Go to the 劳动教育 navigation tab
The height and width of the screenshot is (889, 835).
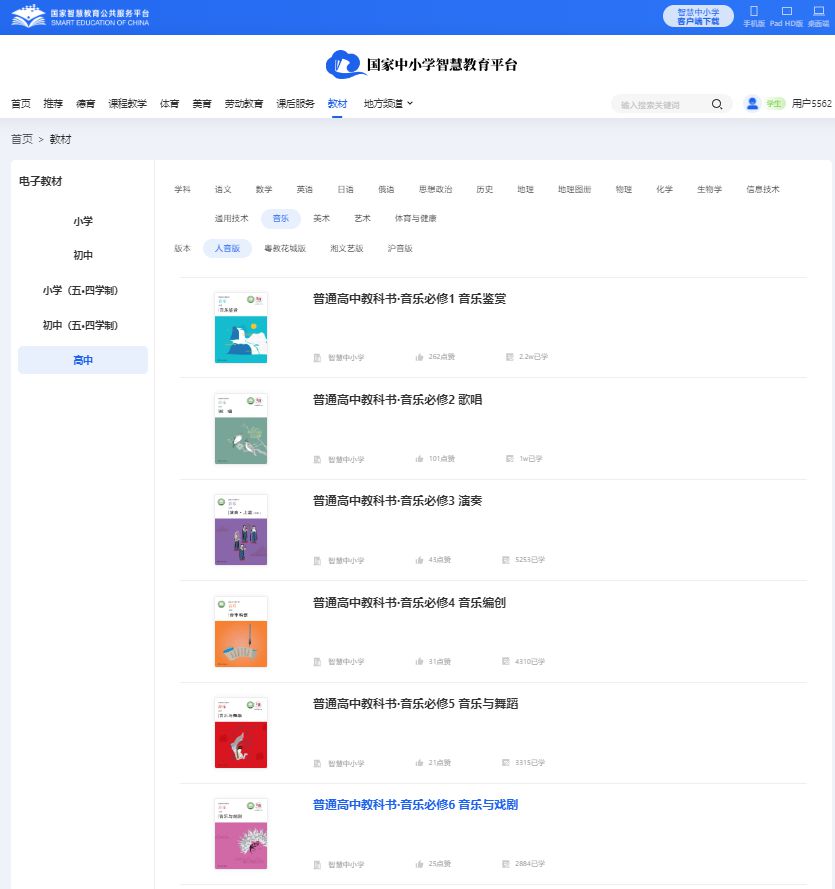click(x=243, y=104)
